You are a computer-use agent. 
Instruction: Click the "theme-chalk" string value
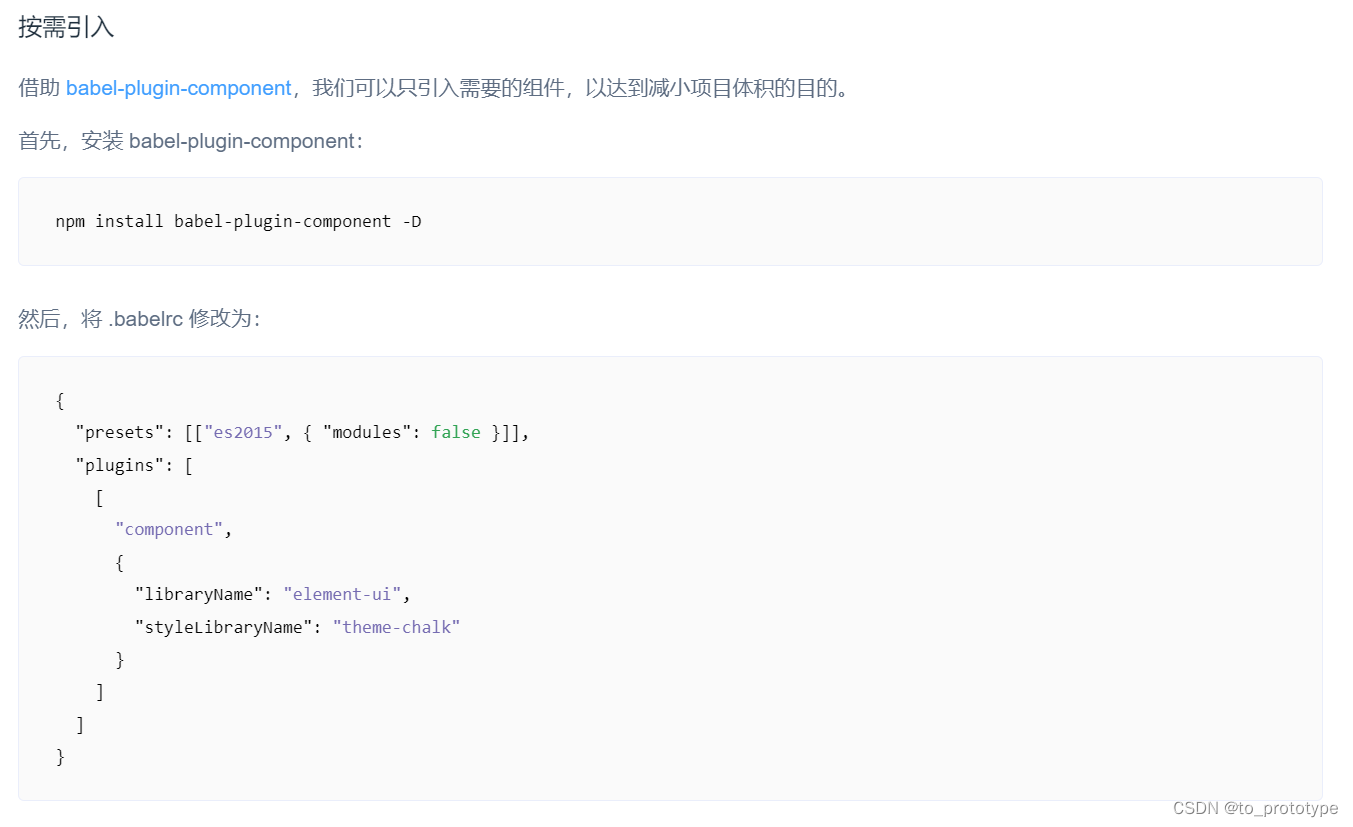click(396, 627)
